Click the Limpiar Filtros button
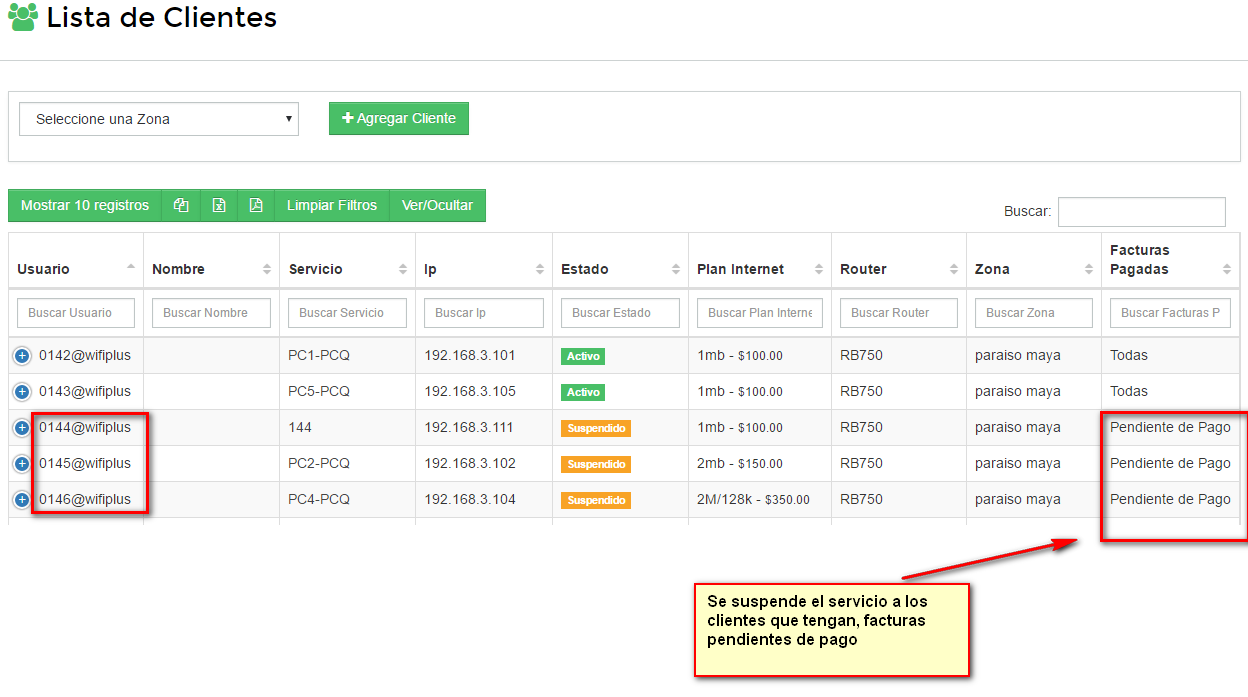 (331, 206)
